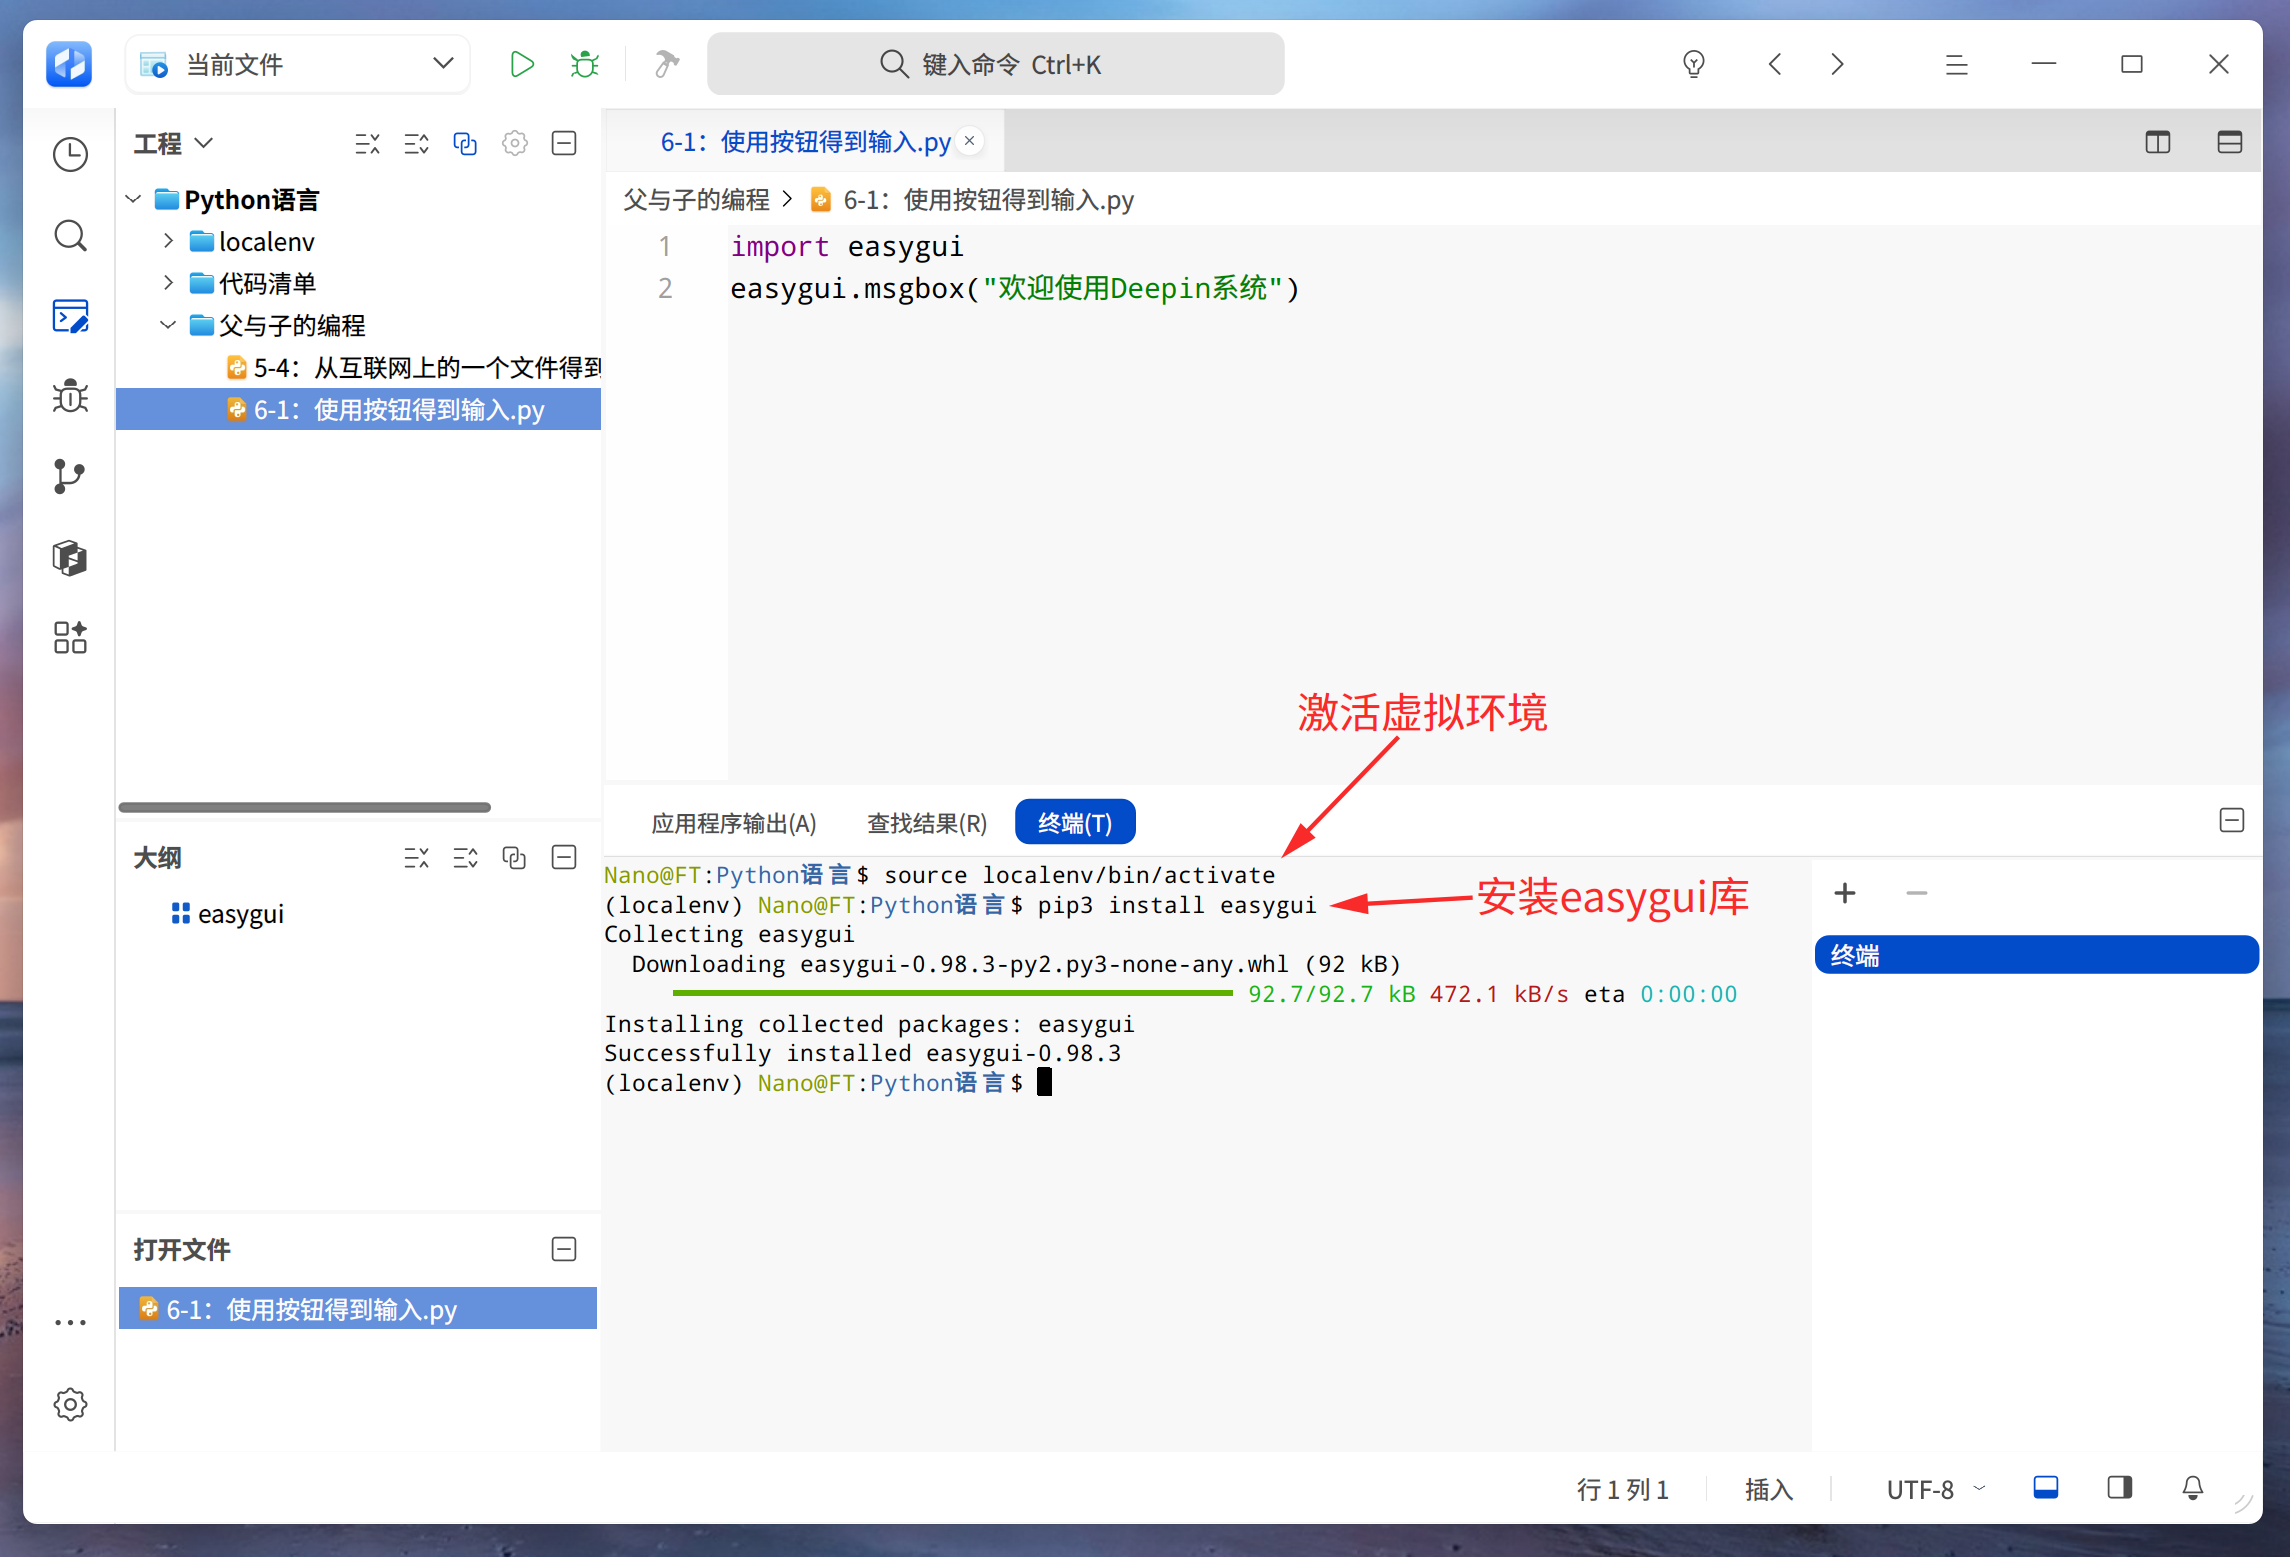2290x1557 pixels.
Task: Select the 终端(T) tab
Action: coord(1075,822)
